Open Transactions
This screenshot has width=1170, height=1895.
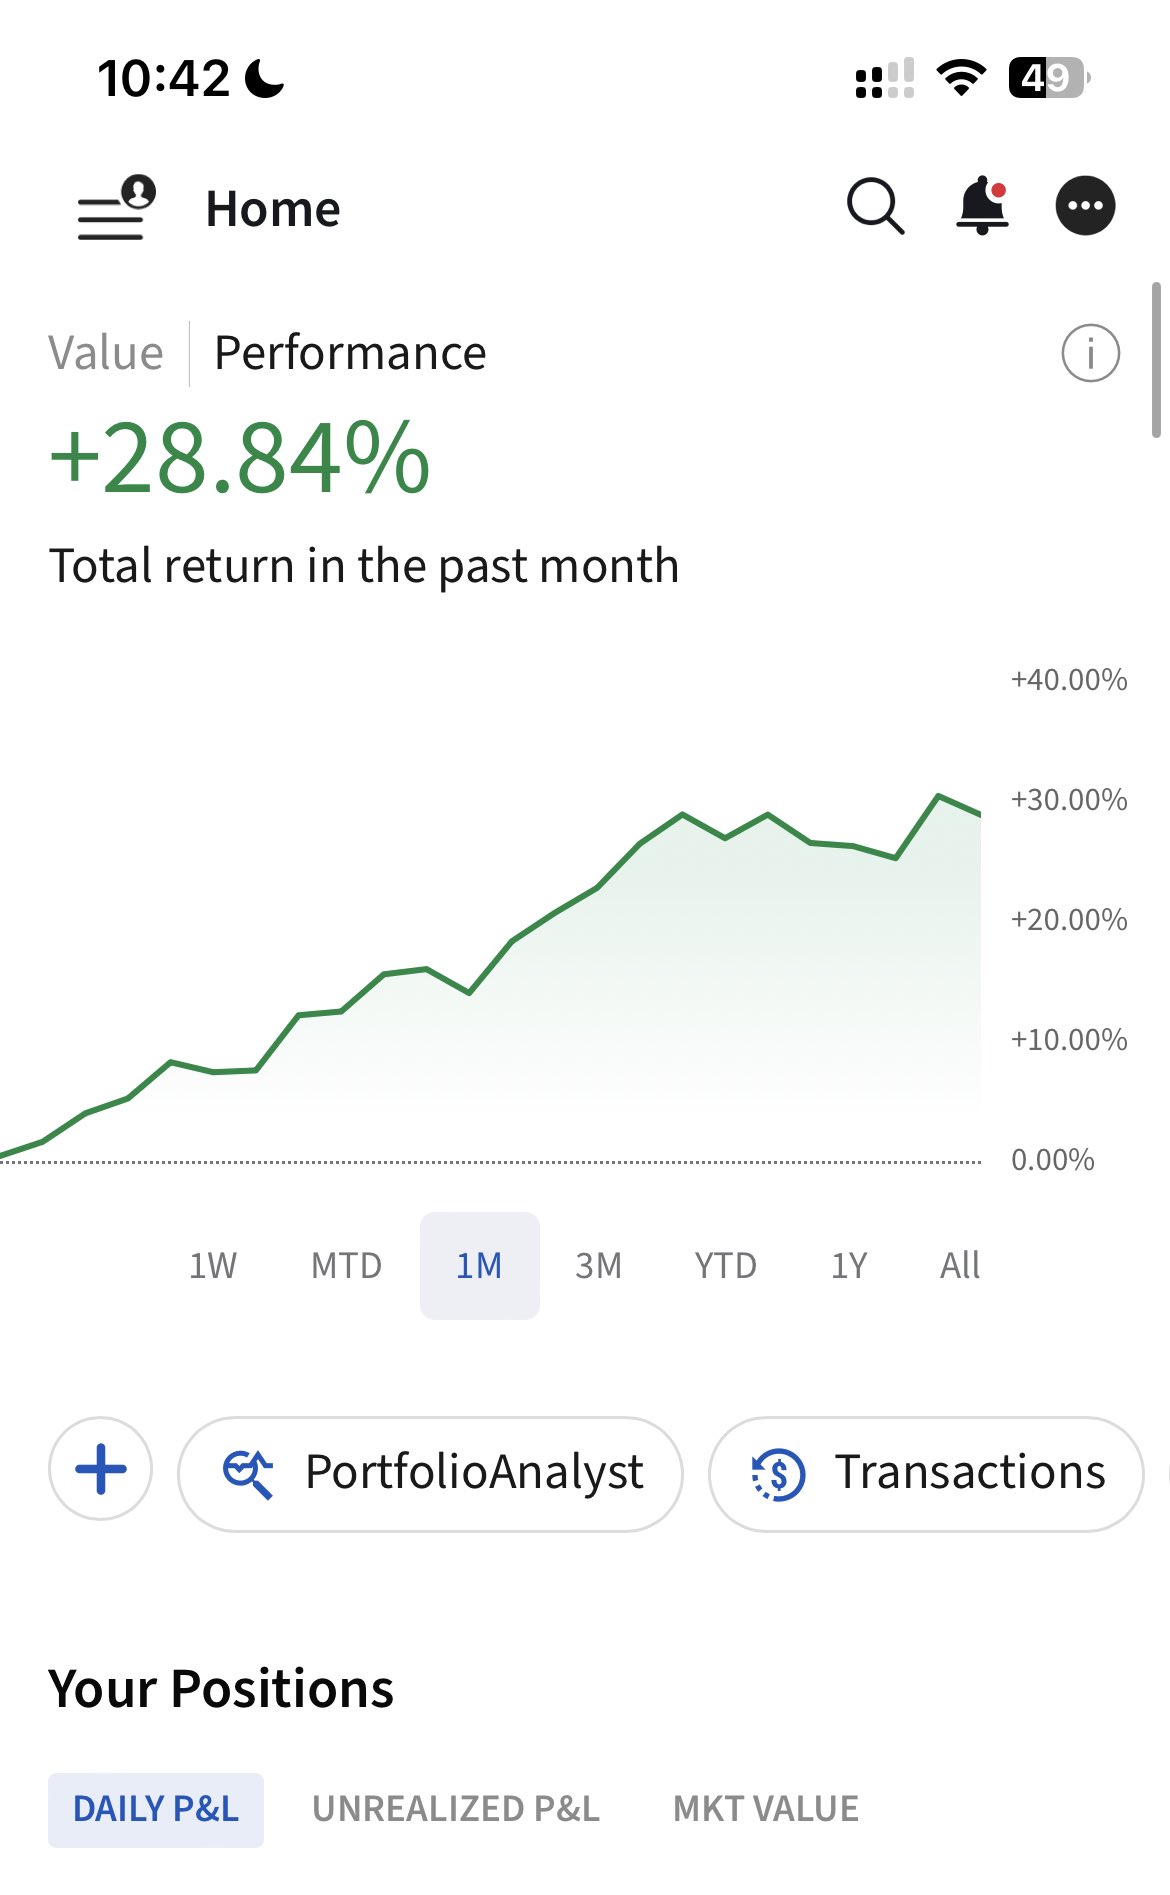pos(926,1473)
